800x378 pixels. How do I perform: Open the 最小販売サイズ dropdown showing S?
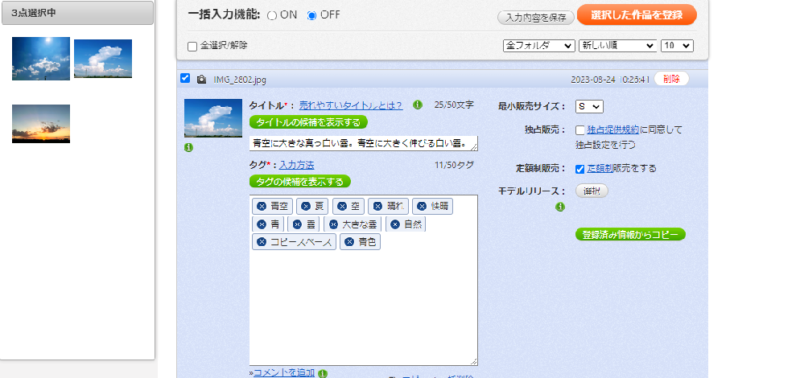589,107
